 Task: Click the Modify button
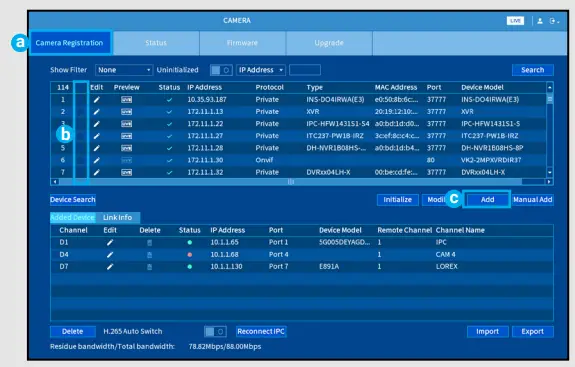click(x=436, y=199)
